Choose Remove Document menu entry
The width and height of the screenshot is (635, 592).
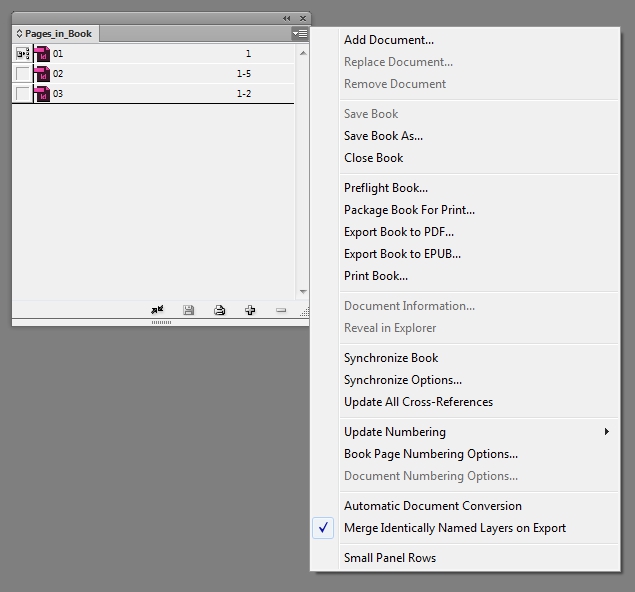click(395, 84)
